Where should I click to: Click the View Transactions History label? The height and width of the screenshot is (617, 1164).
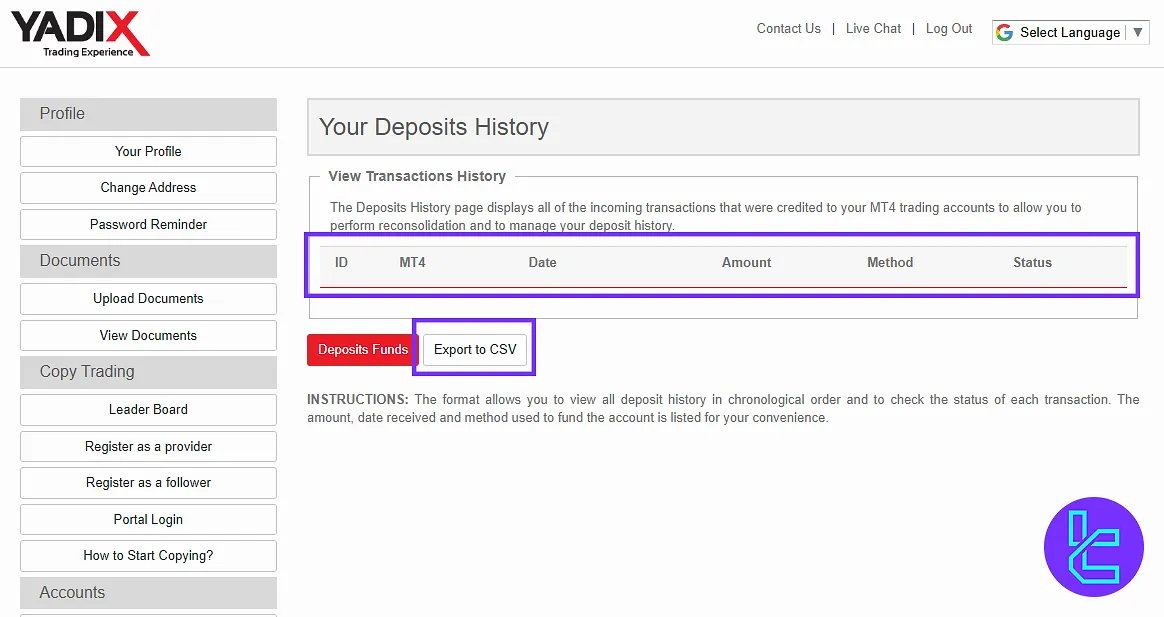[417, 176]
